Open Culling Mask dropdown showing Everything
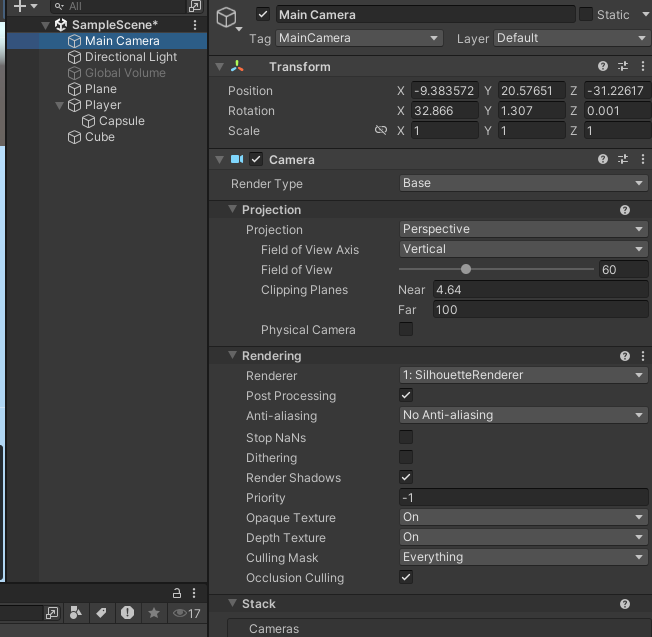This screenshot has height=637, width=652. click(524, 557)
